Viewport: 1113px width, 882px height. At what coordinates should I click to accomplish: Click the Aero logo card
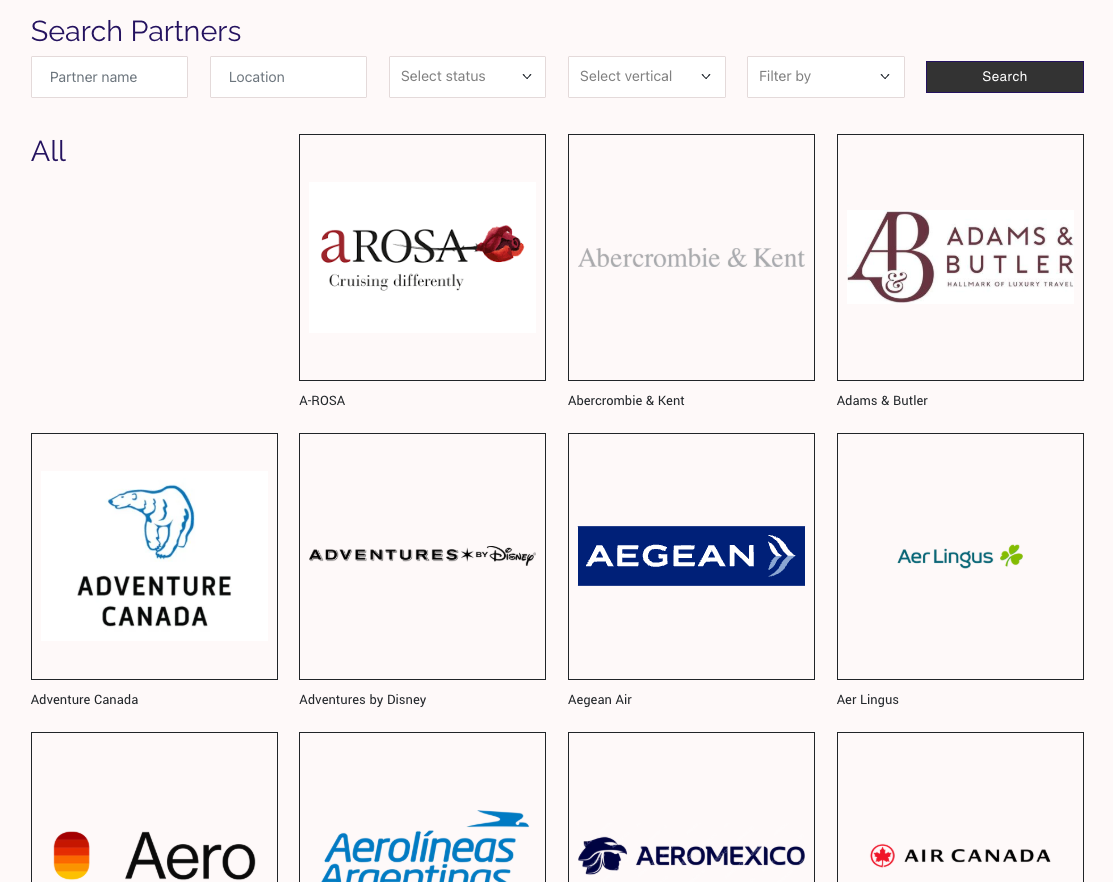pyautogui.click(x=154, y=810)
